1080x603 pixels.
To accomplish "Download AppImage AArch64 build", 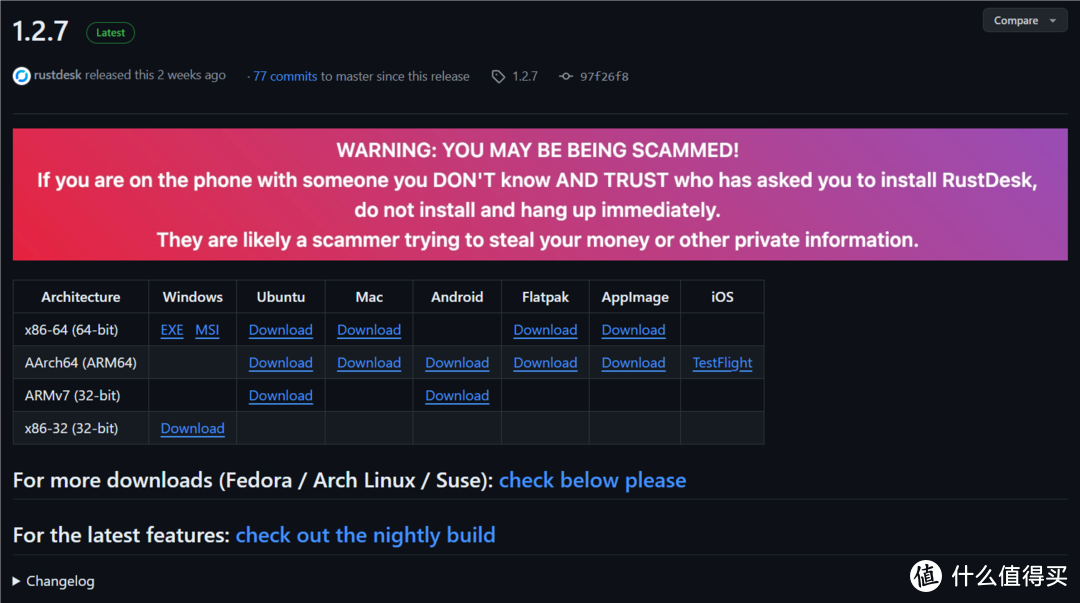I will (634, 362).
